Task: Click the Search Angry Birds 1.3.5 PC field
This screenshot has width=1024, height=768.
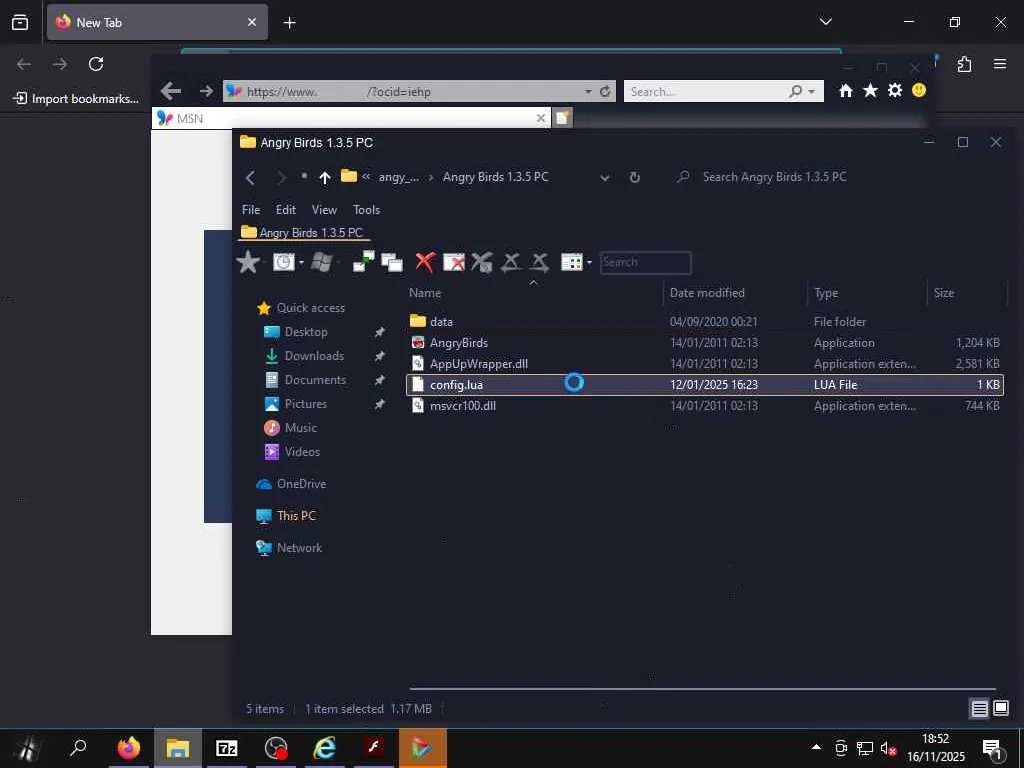Action: [x=774, y=177]
